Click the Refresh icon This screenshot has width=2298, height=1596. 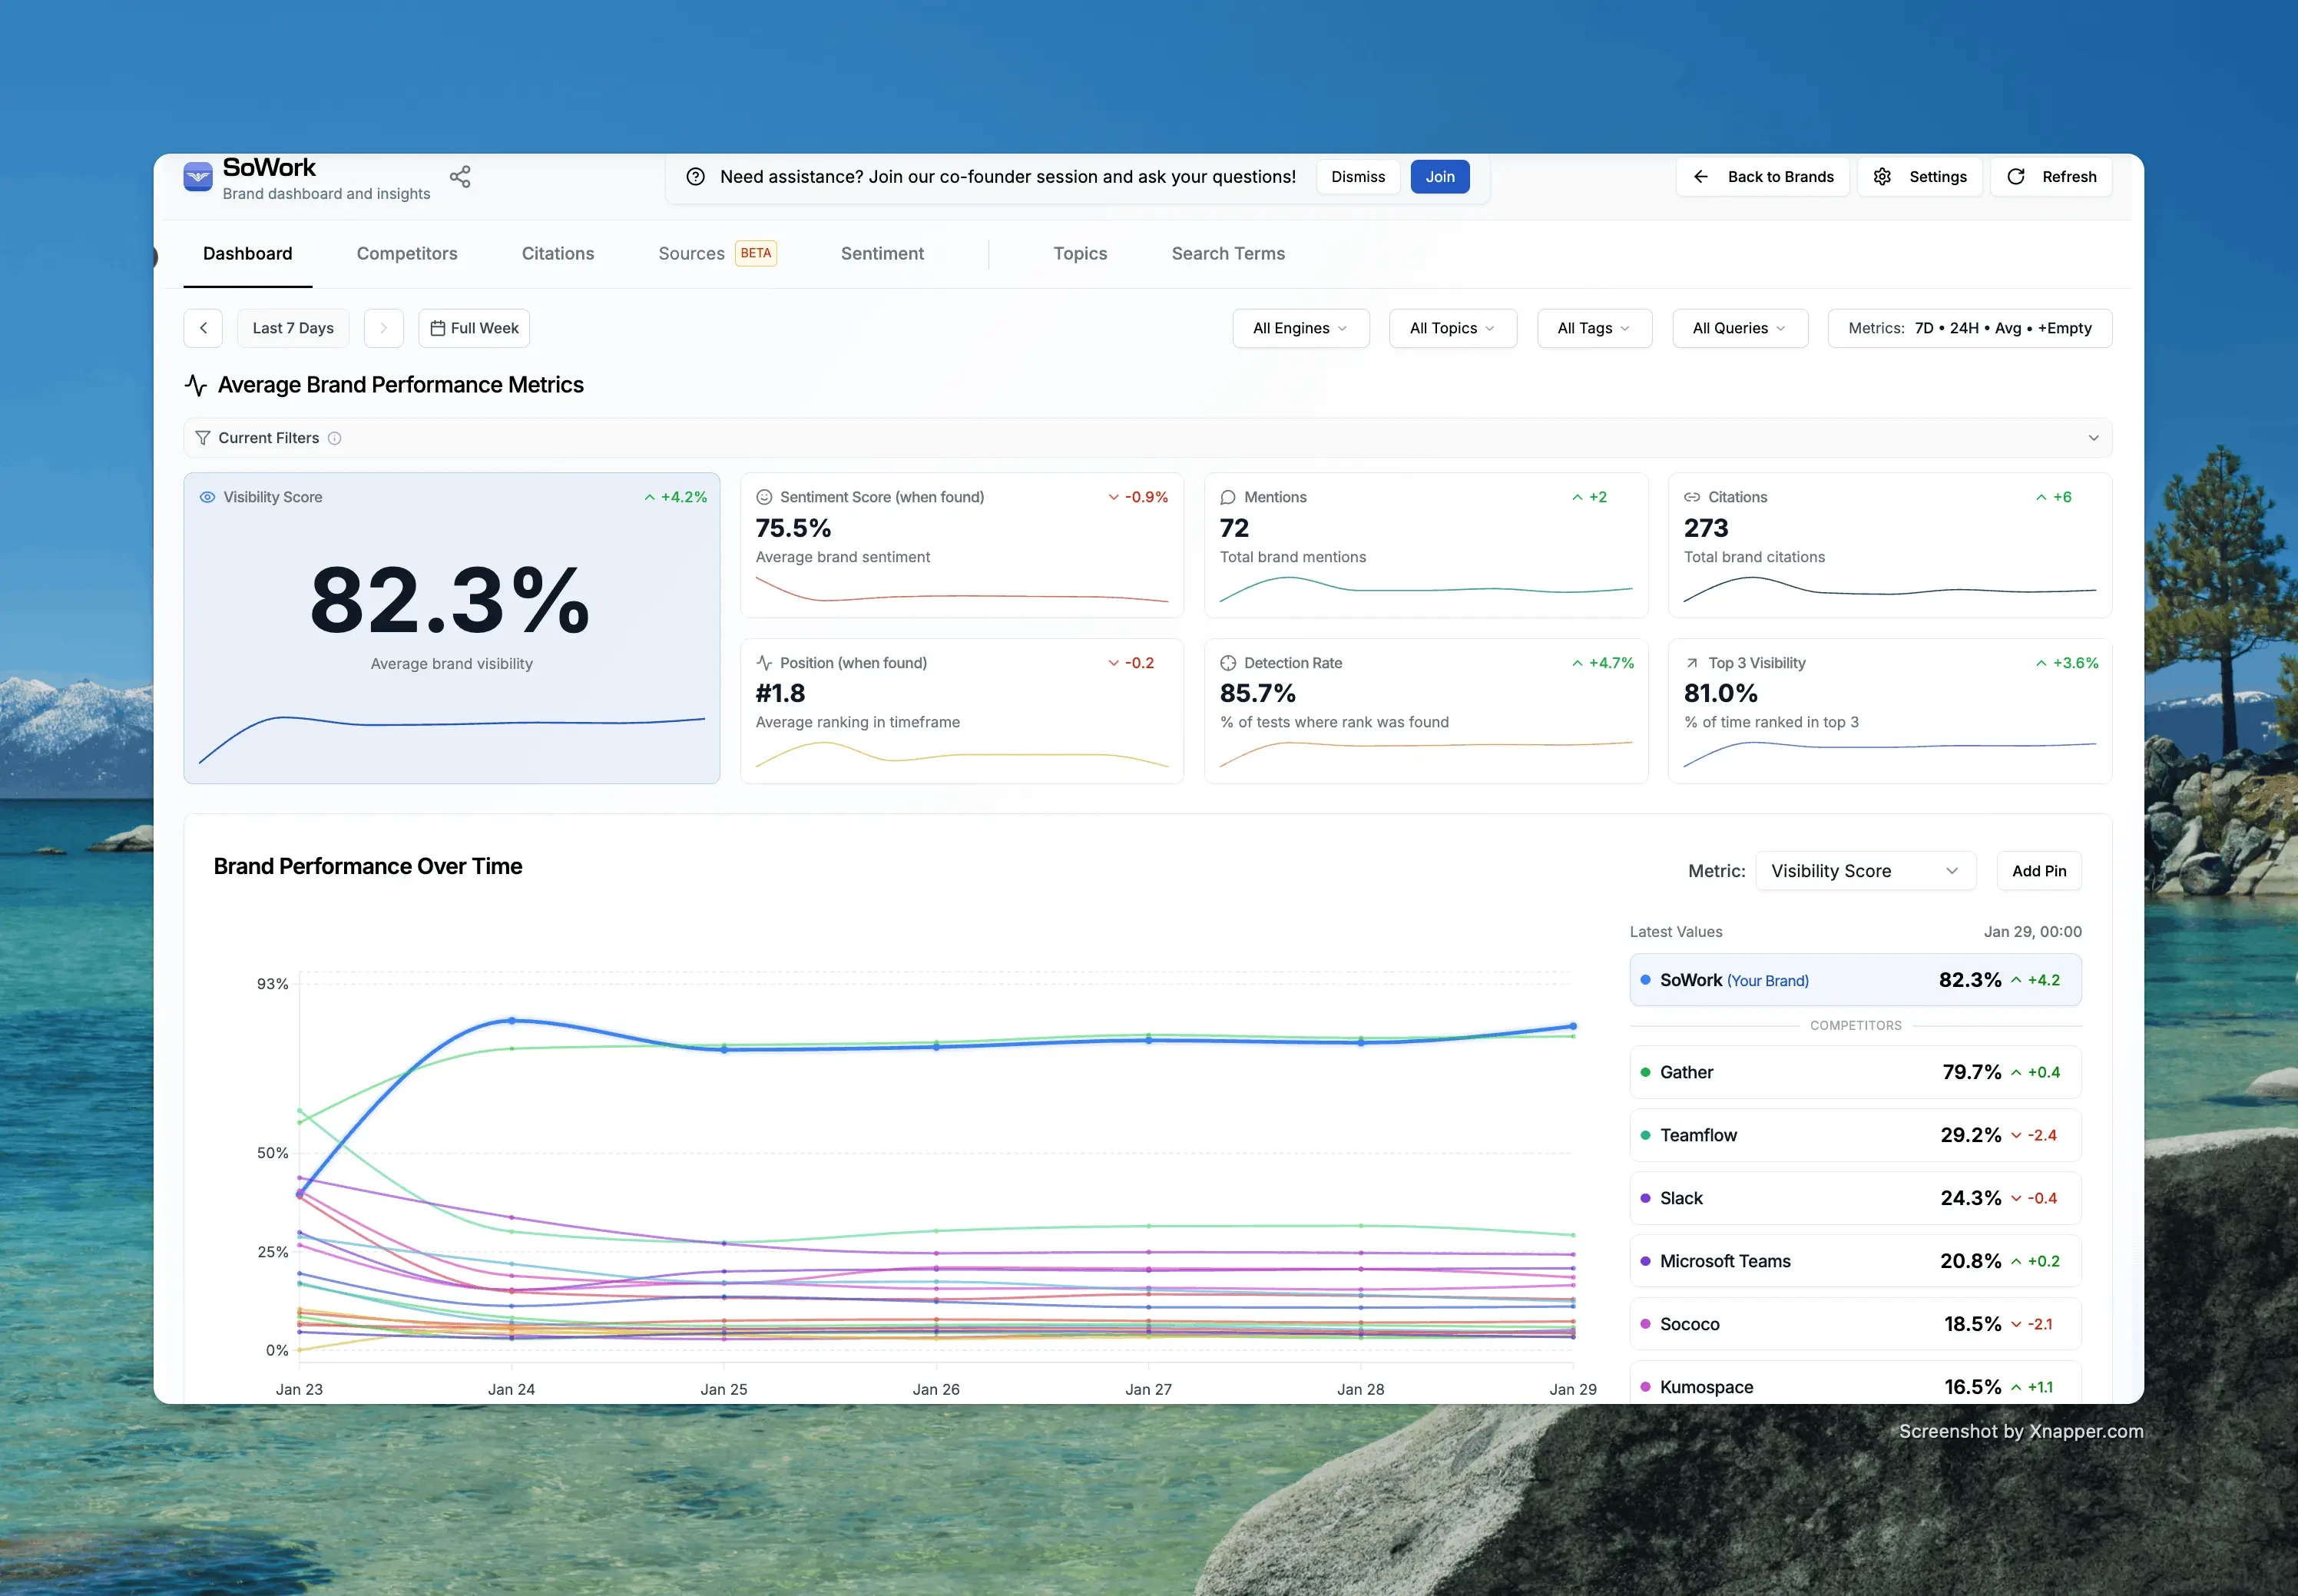click(x=2018, y=176)
